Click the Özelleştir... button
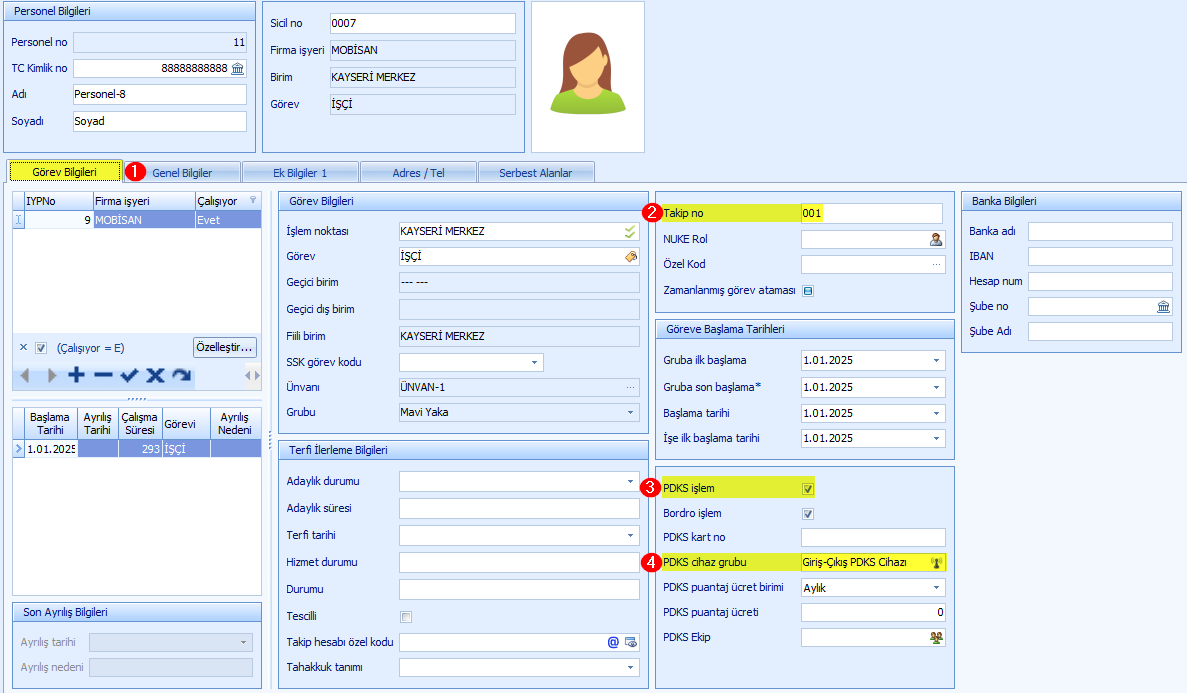1187x693 pixels. tap(225, 347)
